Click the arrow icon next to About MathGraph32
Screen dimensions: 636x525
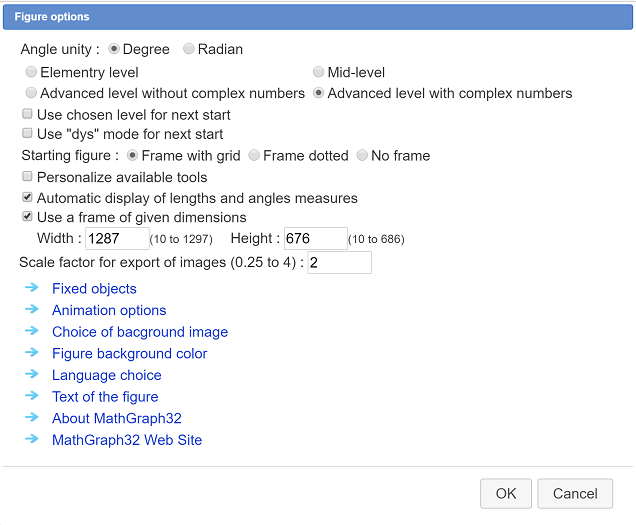[32, 417]
